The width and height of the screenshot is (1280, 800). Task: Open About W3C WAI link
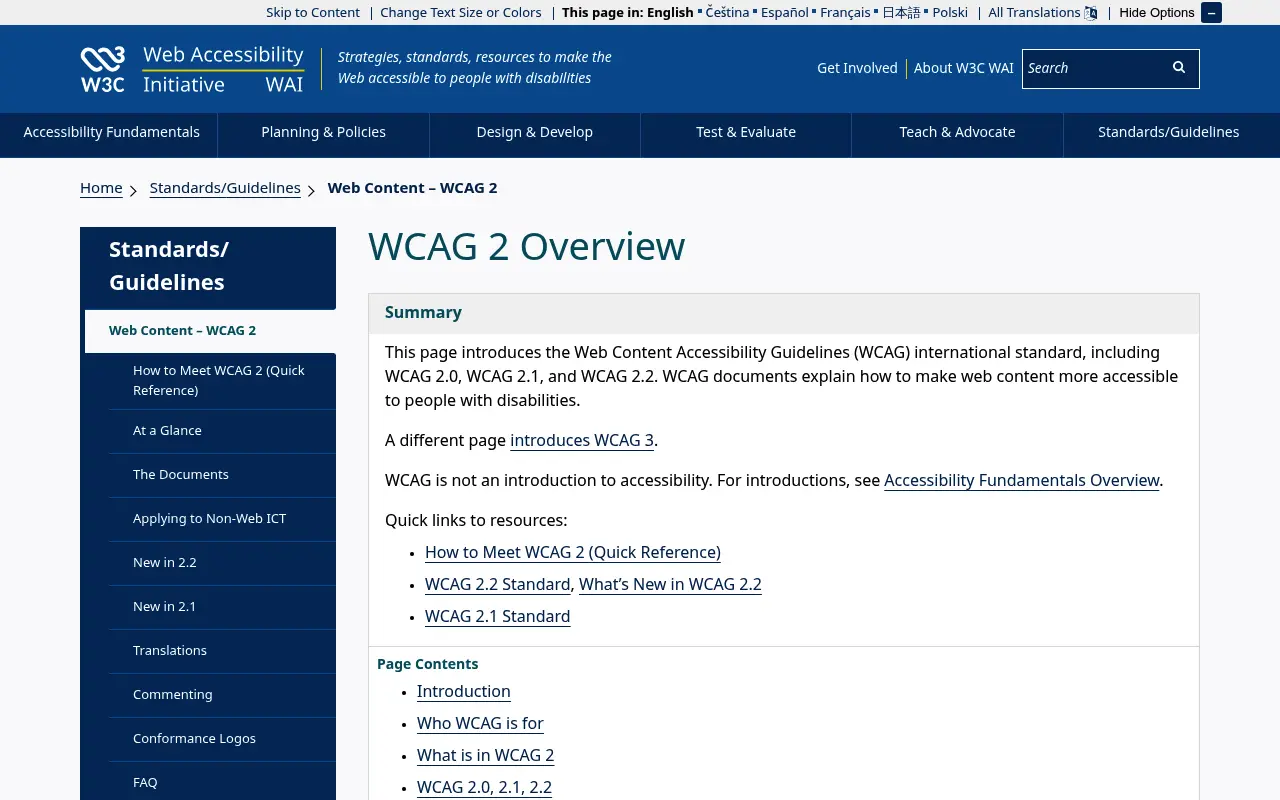click(963, 68)
